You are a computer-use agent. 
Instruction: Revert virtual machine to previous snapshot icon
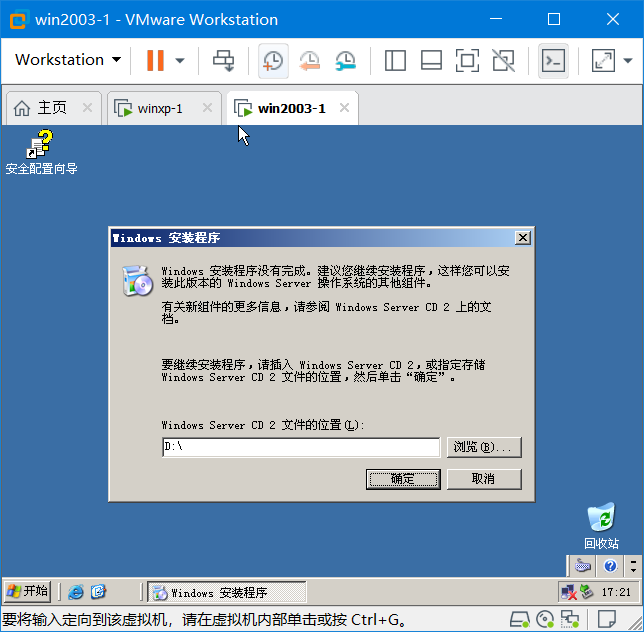[309, 61]
